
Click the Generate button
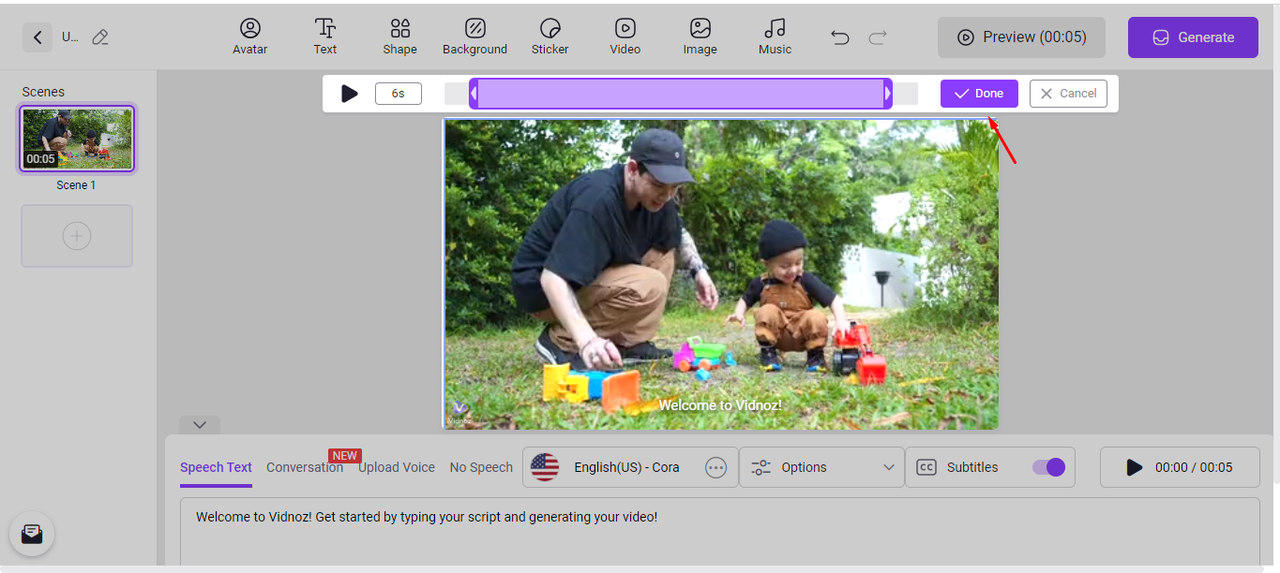1193,37
